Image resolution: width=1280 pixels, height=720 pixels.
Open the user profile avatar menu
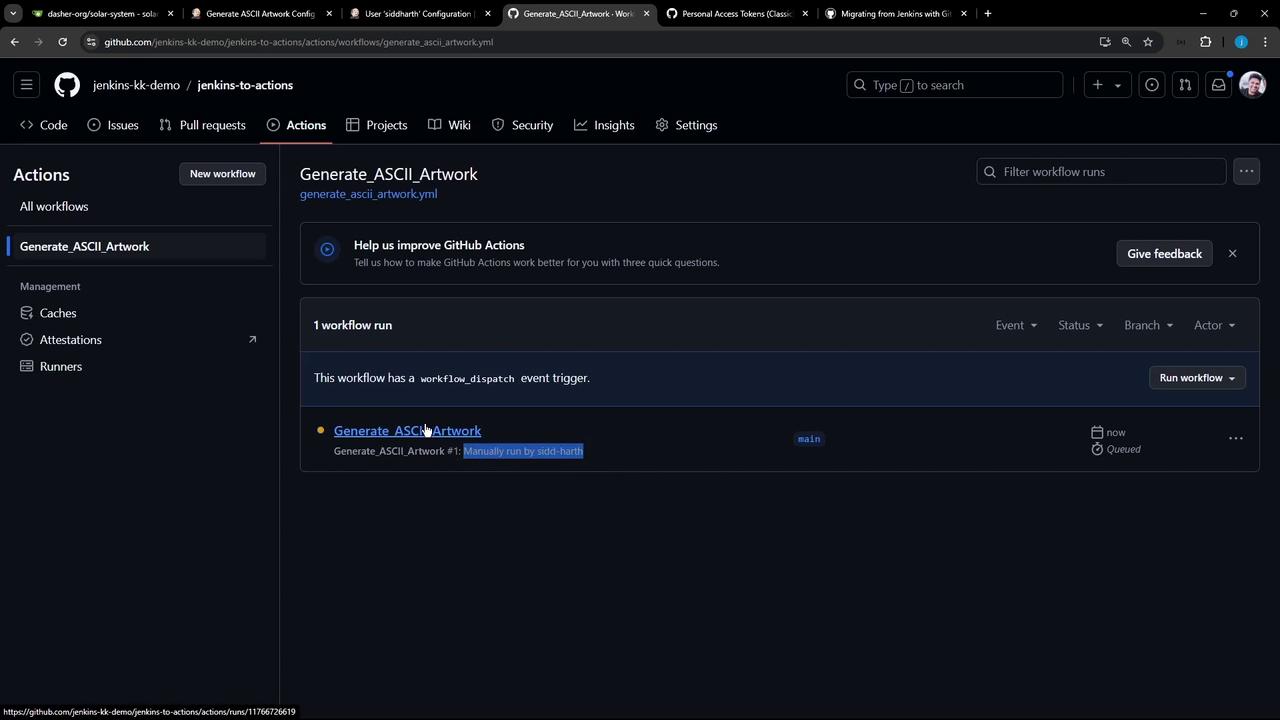click(1252, 85)
